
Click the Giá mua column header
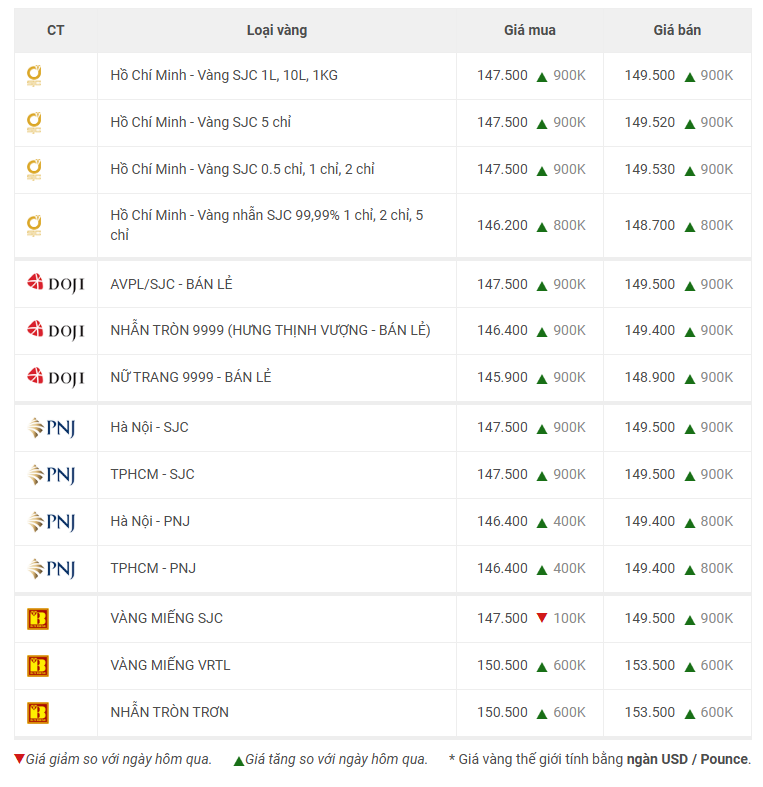pyautogui.click(x=529, y=30)
